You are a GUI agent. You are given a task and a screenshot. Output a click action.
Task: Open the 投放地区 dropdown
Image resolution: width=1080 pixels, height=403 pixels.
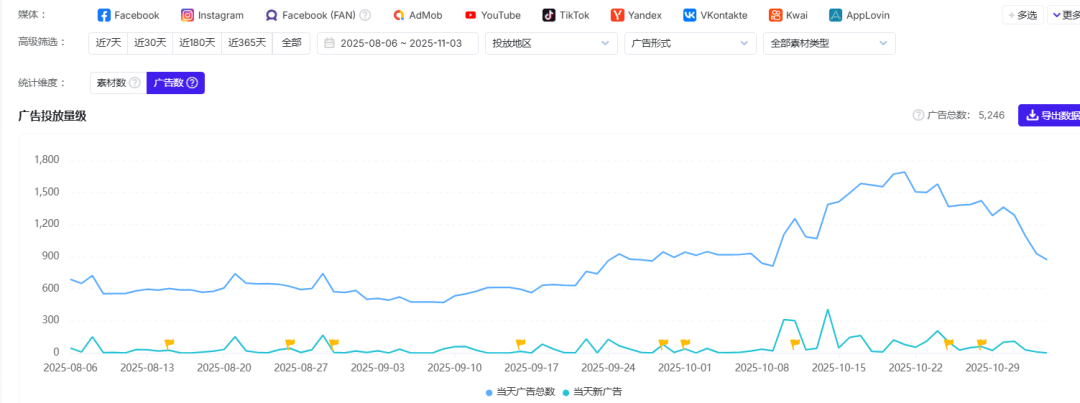(x=550, y=43)
